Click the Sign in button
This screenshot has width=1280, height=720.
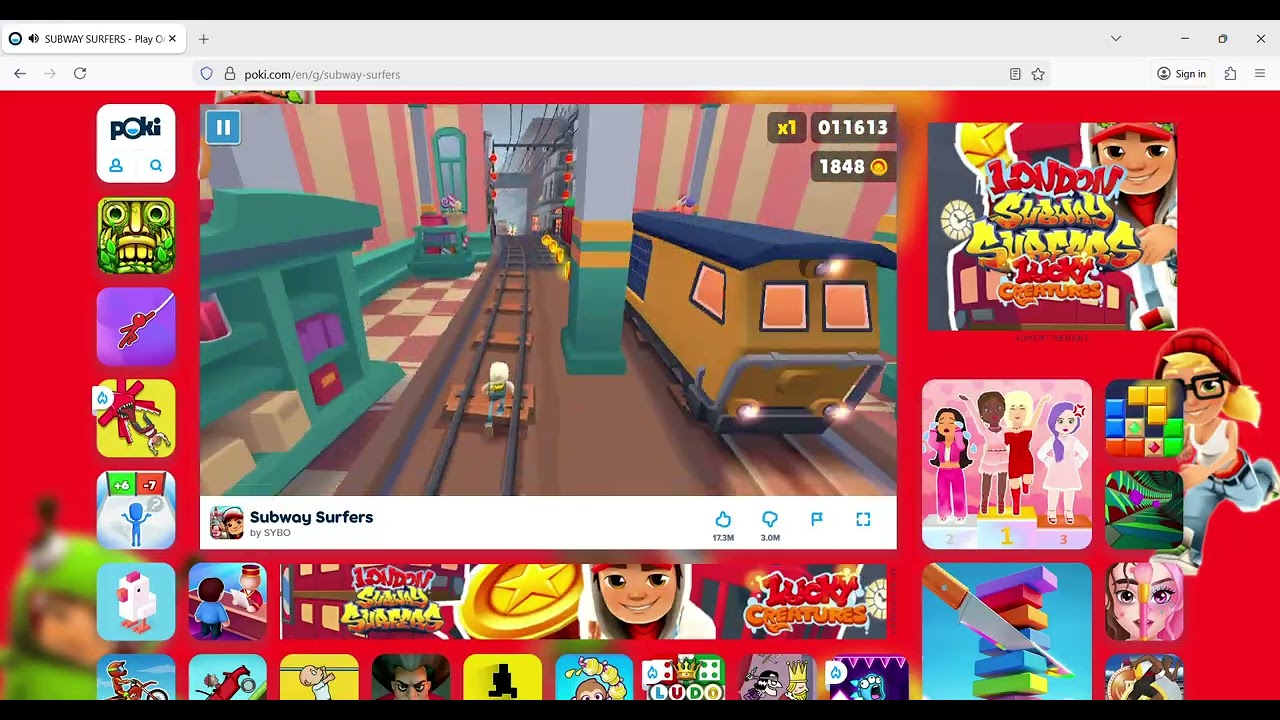coord(1181,74)
